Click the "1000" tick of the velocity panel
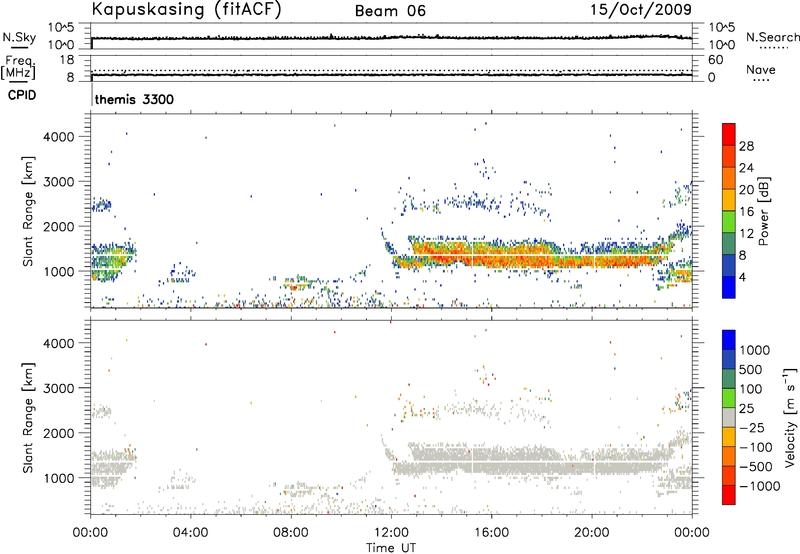 tap(59, 478)
